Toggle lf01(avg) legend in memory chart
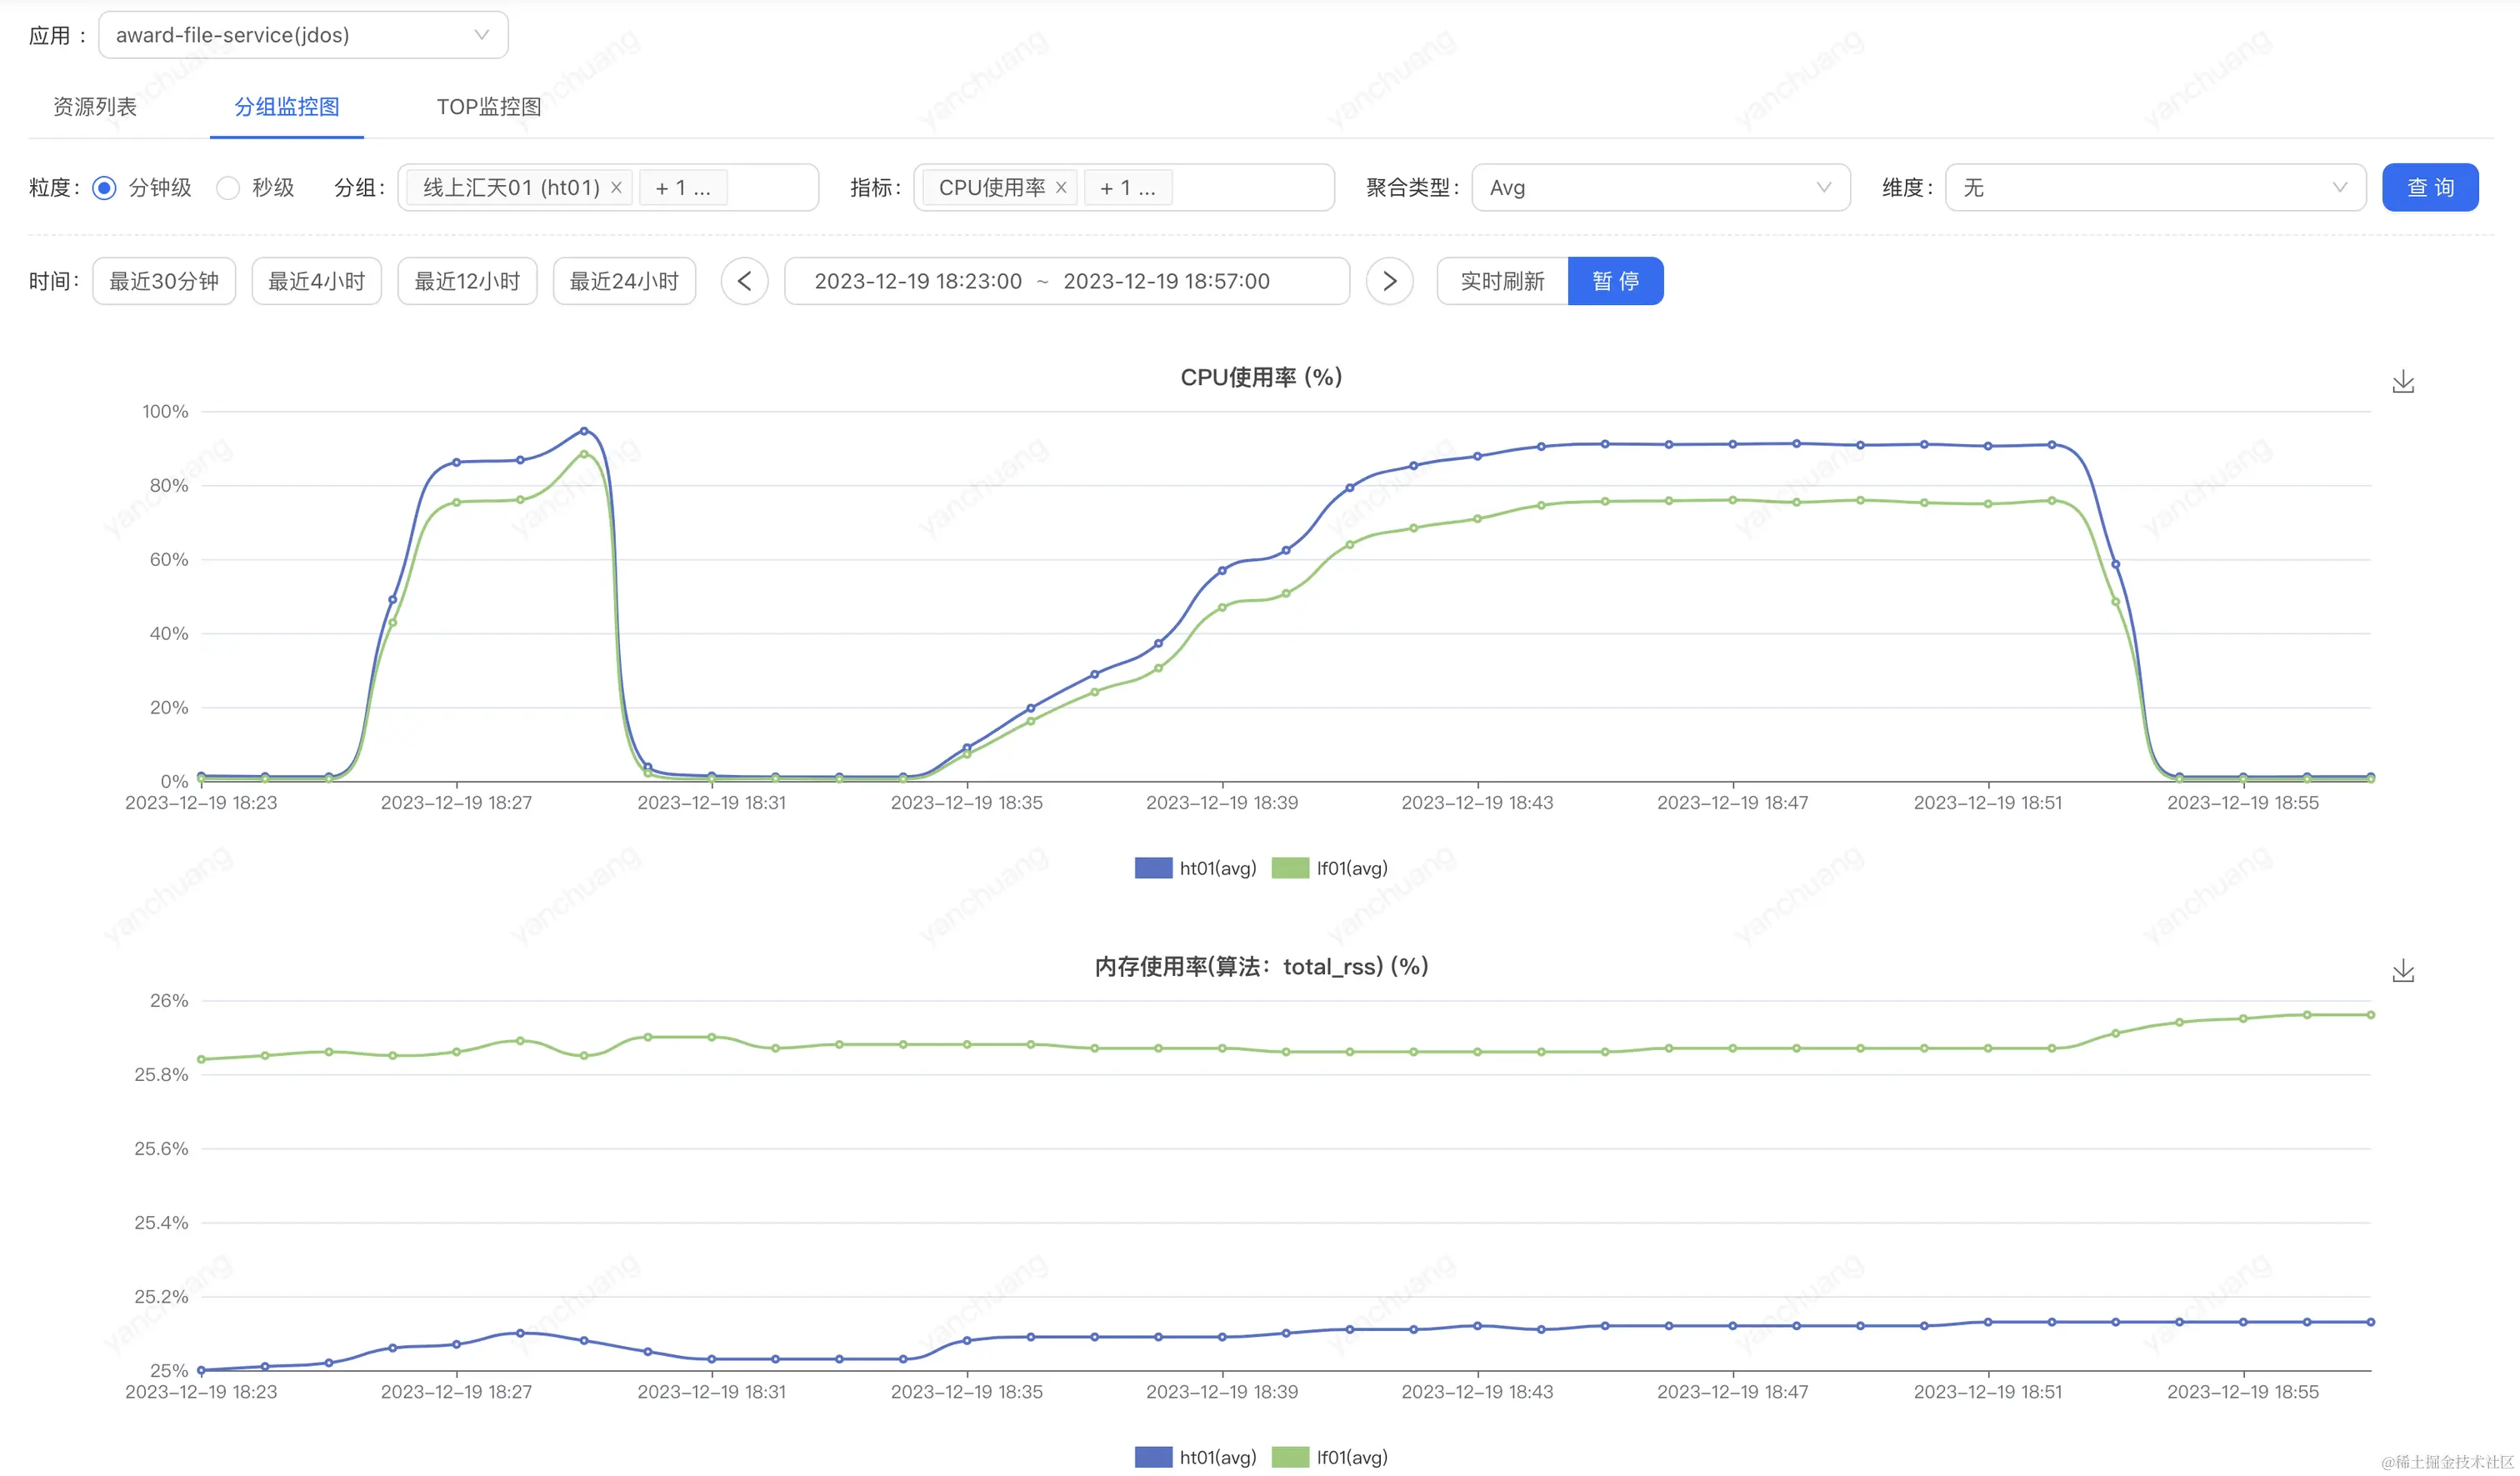This screenshot has height=1476, width=2520. [1331, 1457]
